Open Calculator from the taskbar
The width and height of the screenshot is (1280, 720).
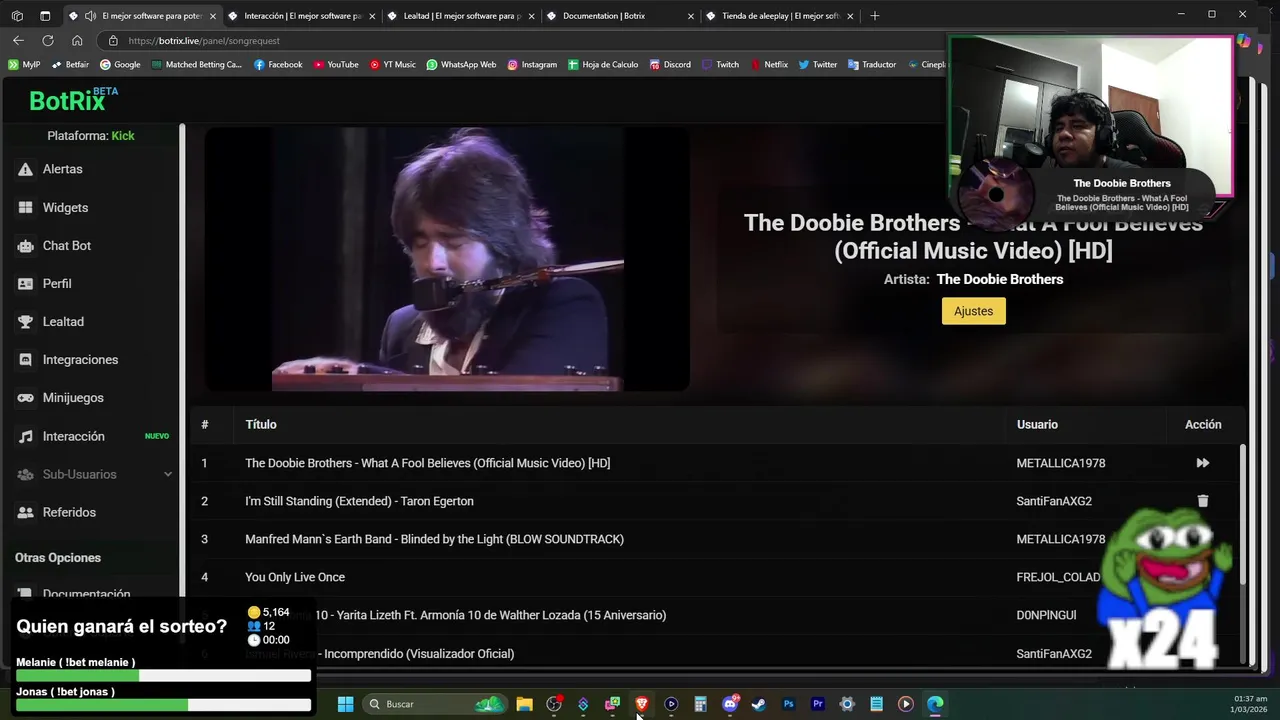tap(700, 704)
